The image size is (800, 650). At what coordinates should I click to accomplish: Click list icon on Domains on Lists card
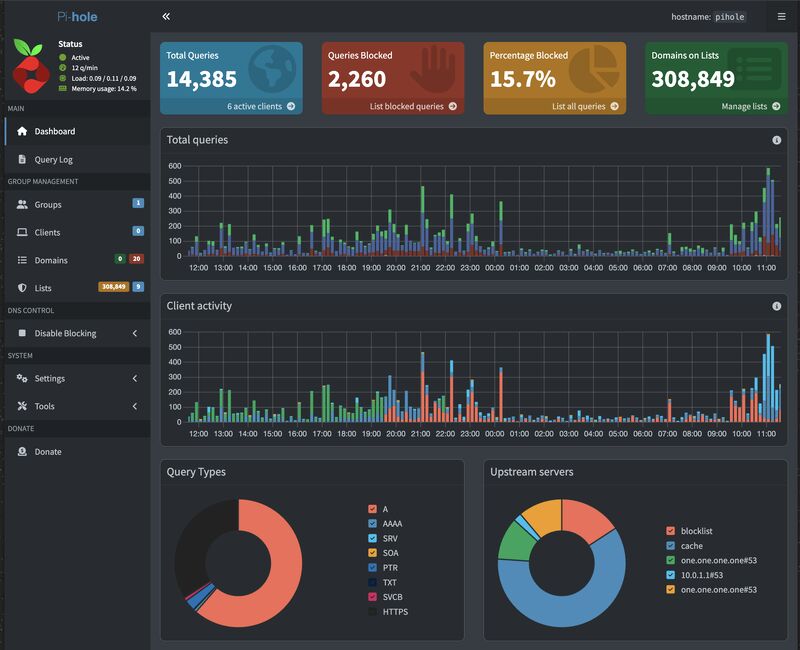[754, 69]
